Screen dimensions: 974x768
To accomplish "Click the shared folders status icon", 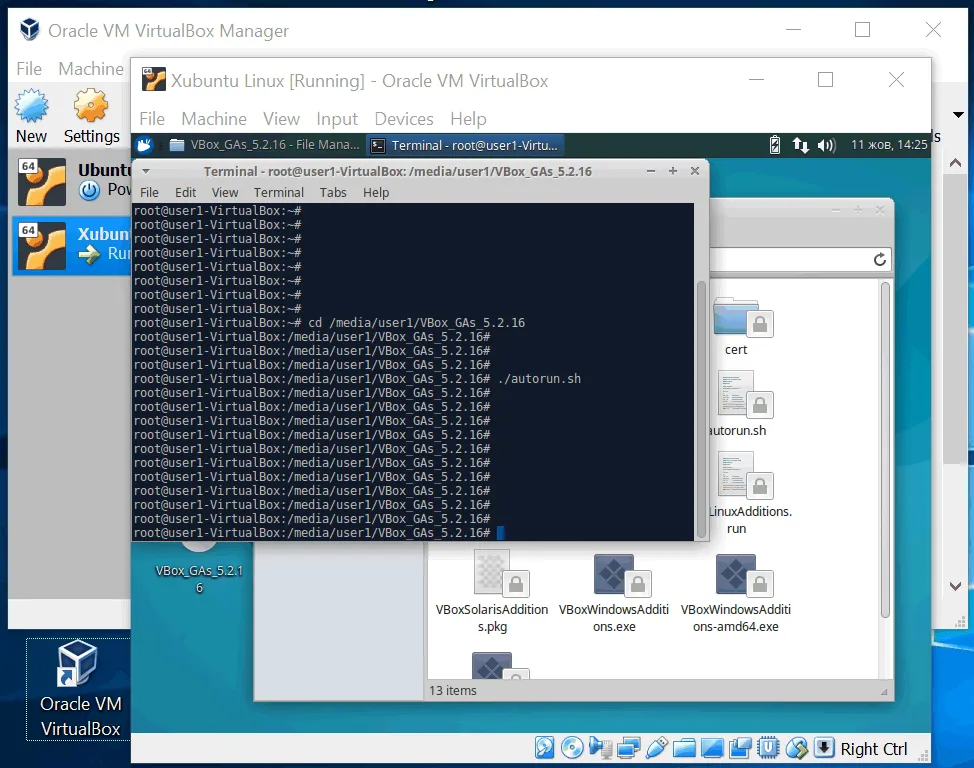I will coord(684,748).
